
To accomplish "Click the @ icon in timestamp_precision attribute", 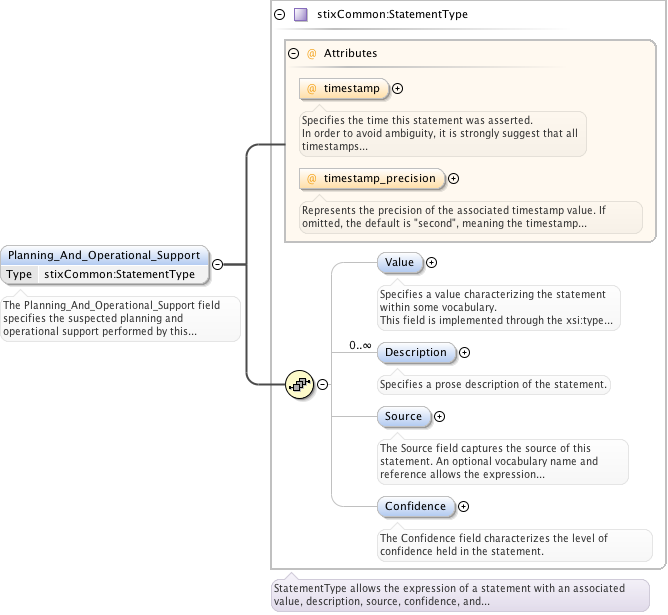I will 312,179.
